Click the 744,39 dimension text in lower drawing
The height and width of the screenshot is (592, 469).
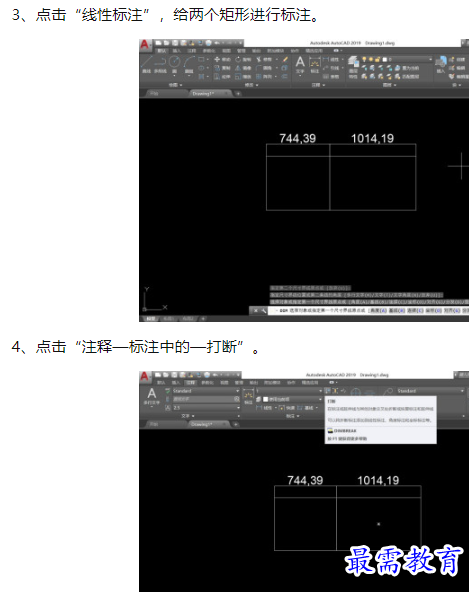(x=305, y=481)
